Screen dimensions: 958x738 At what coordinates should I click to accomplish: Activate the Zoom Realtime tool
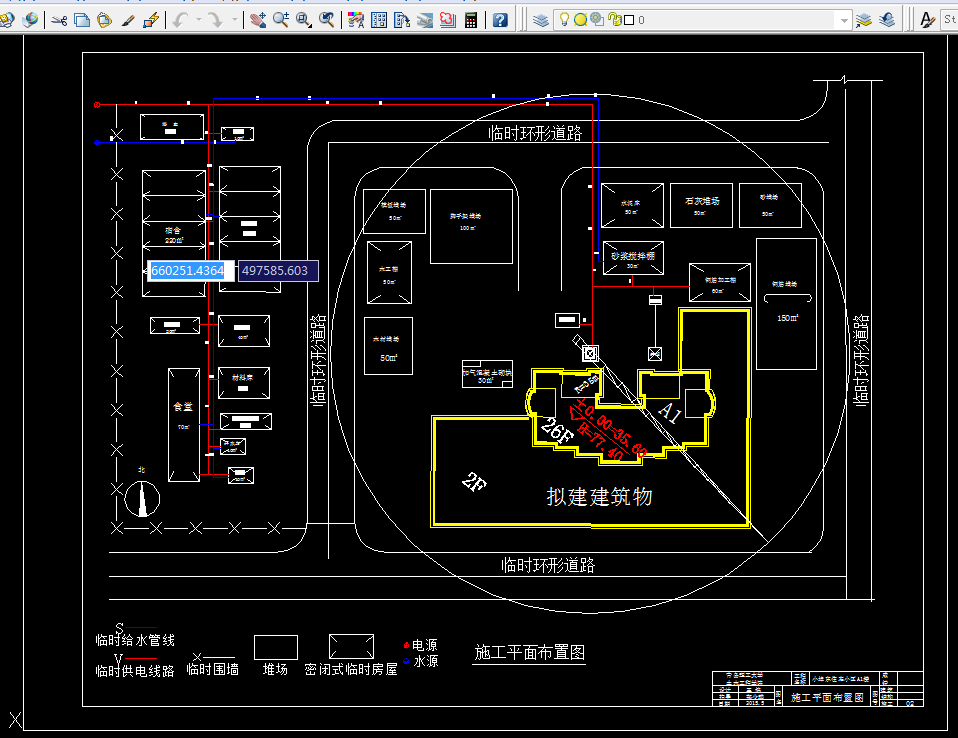click(281, 18)
